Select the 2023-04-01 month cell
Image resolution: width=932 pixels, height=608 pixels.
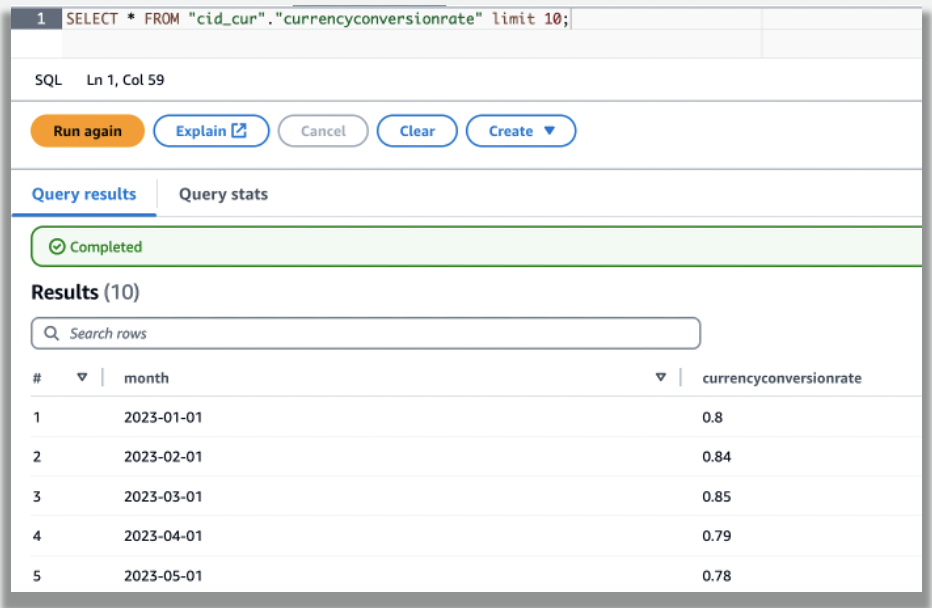163,535
